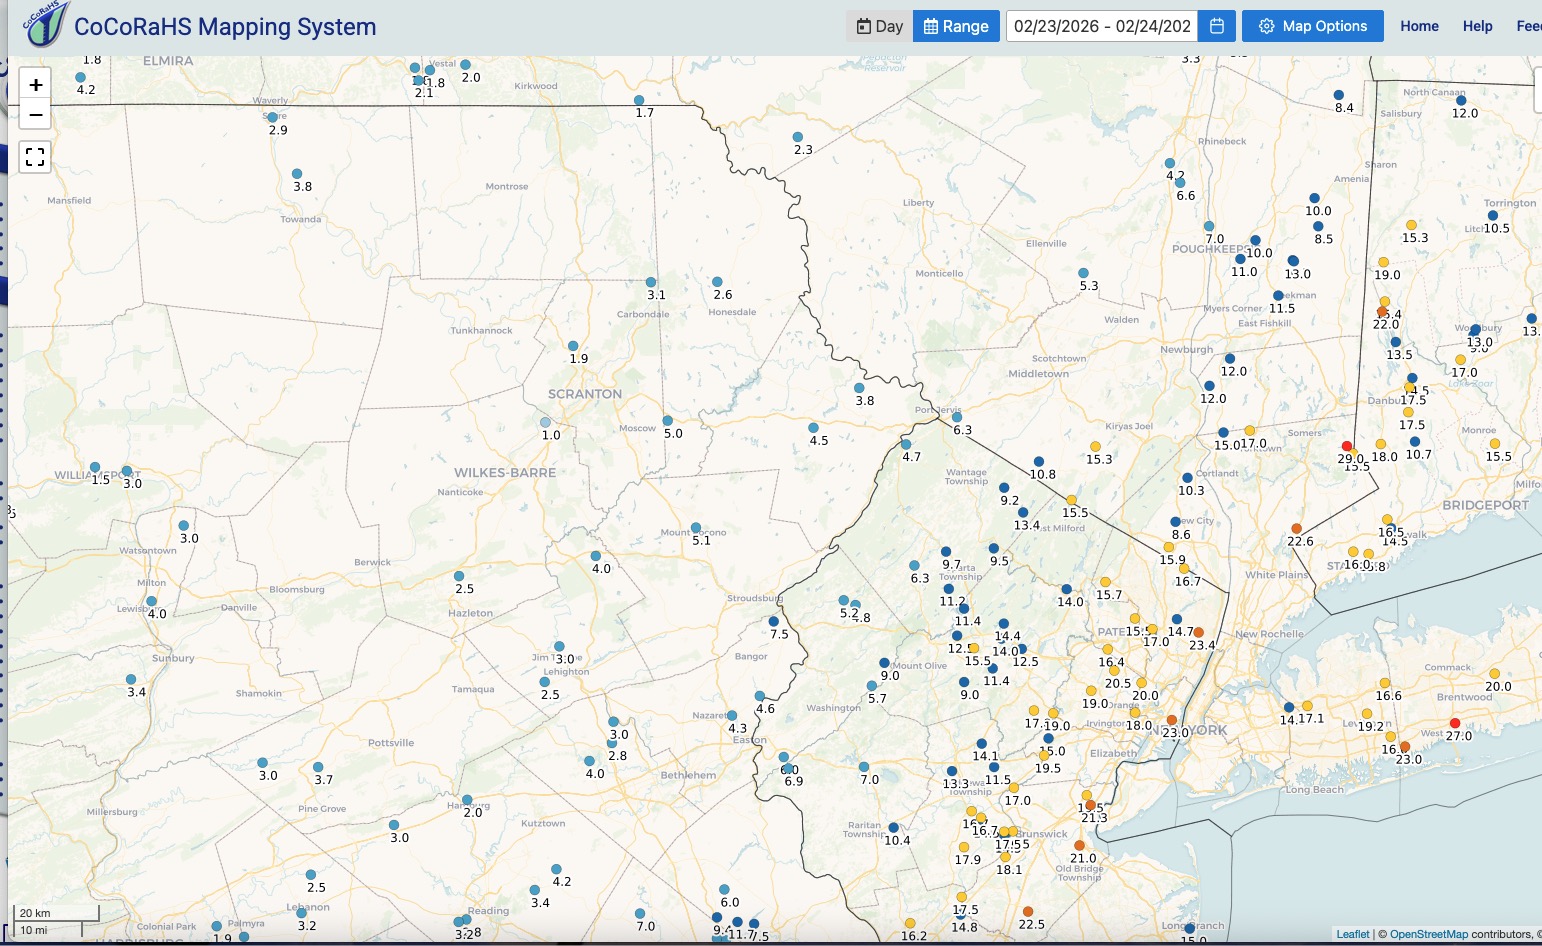Switch to Range mode
This screenshot has width=1542, height=946.
coord(956,26)
